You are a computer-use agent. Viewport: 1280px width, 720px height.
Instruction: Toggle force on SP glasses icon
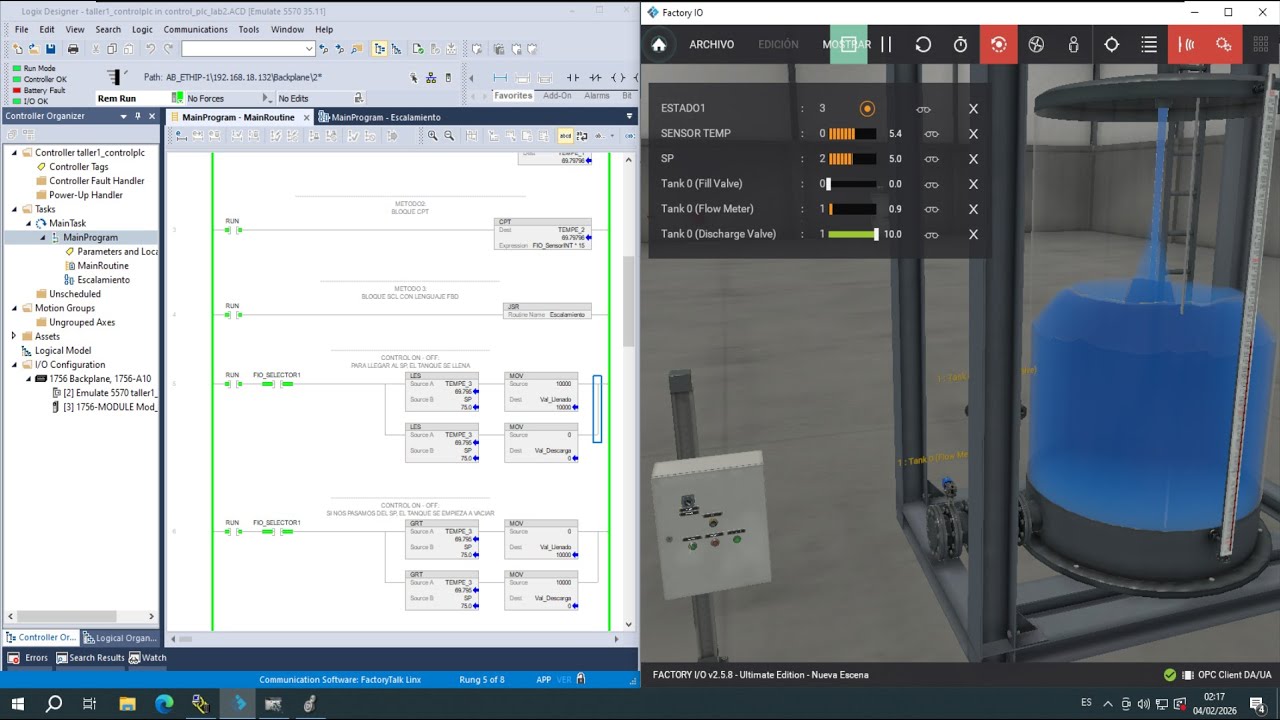pos(931,159)
